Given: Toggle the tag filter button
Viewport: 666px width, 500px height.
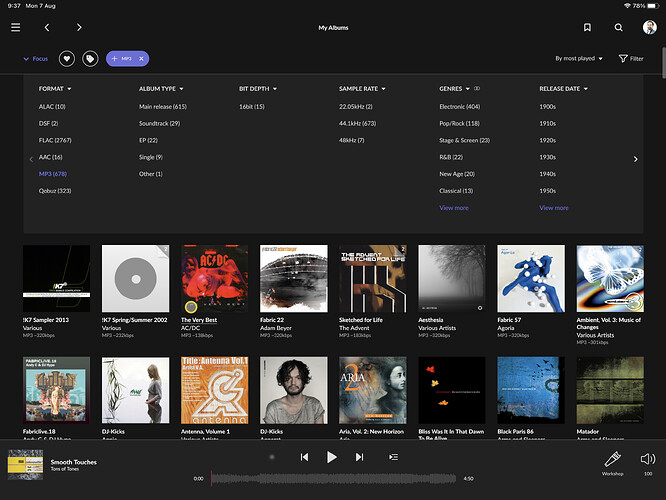Looking at the screenshot, I should coord(91,59).
